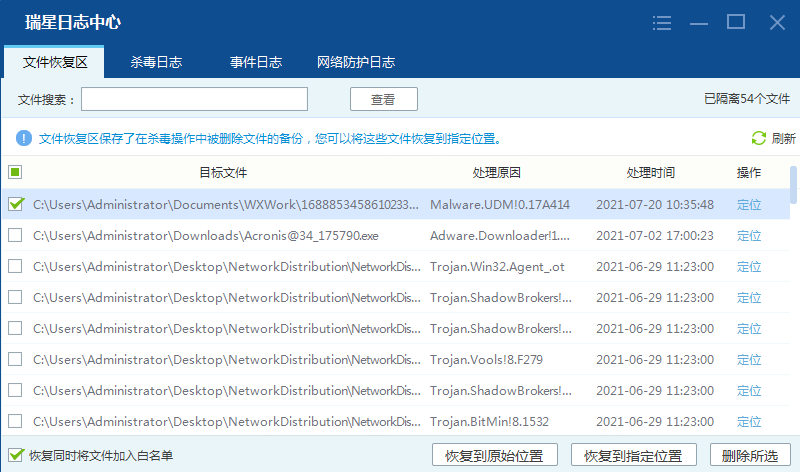Focus the 文件搜索 input field
The image size is (800, 472).
coord(194,99)
